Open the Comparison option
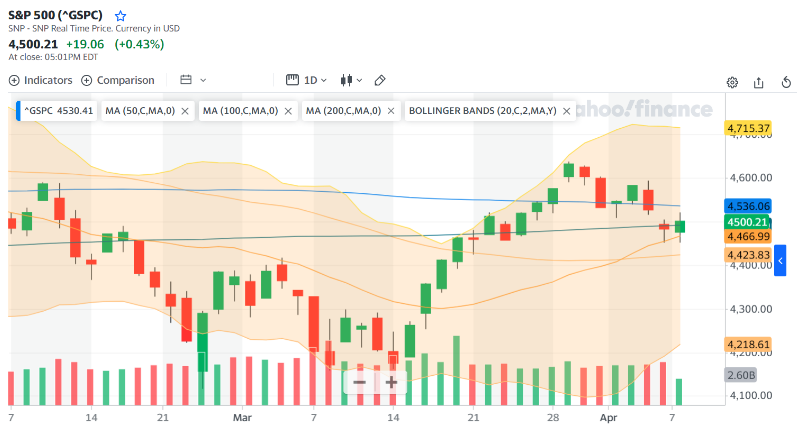 coord(118,80)
